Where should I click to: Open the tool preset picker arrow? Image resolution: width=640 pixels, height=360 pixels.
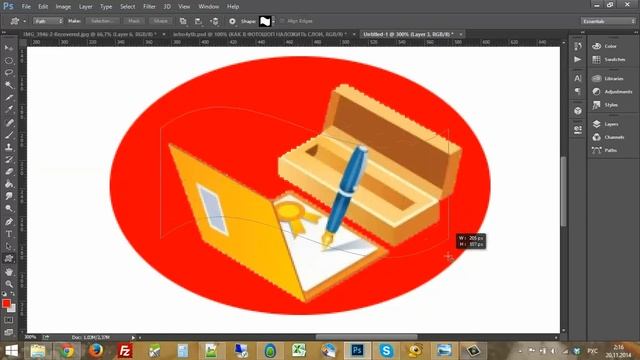pos(24,21)
